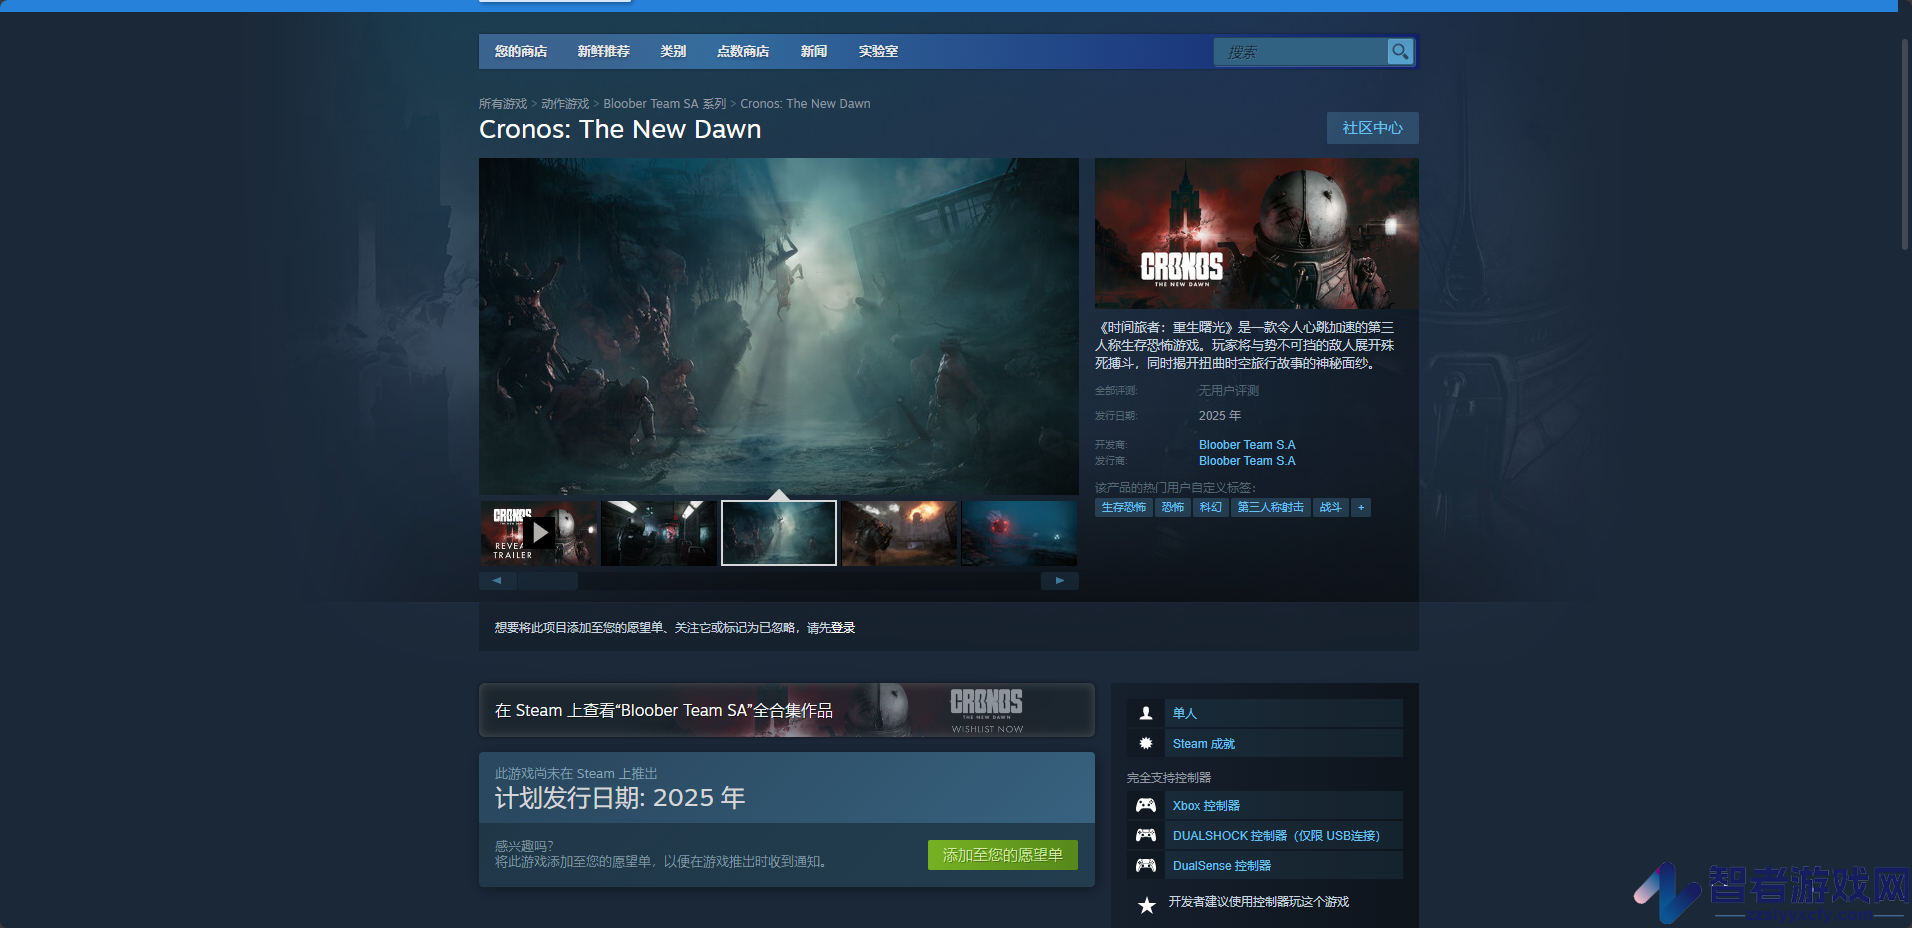Open the 类别 menu
Image resolution: width=1912 pixels, height=928 pixels.
[x=673, y=51]
